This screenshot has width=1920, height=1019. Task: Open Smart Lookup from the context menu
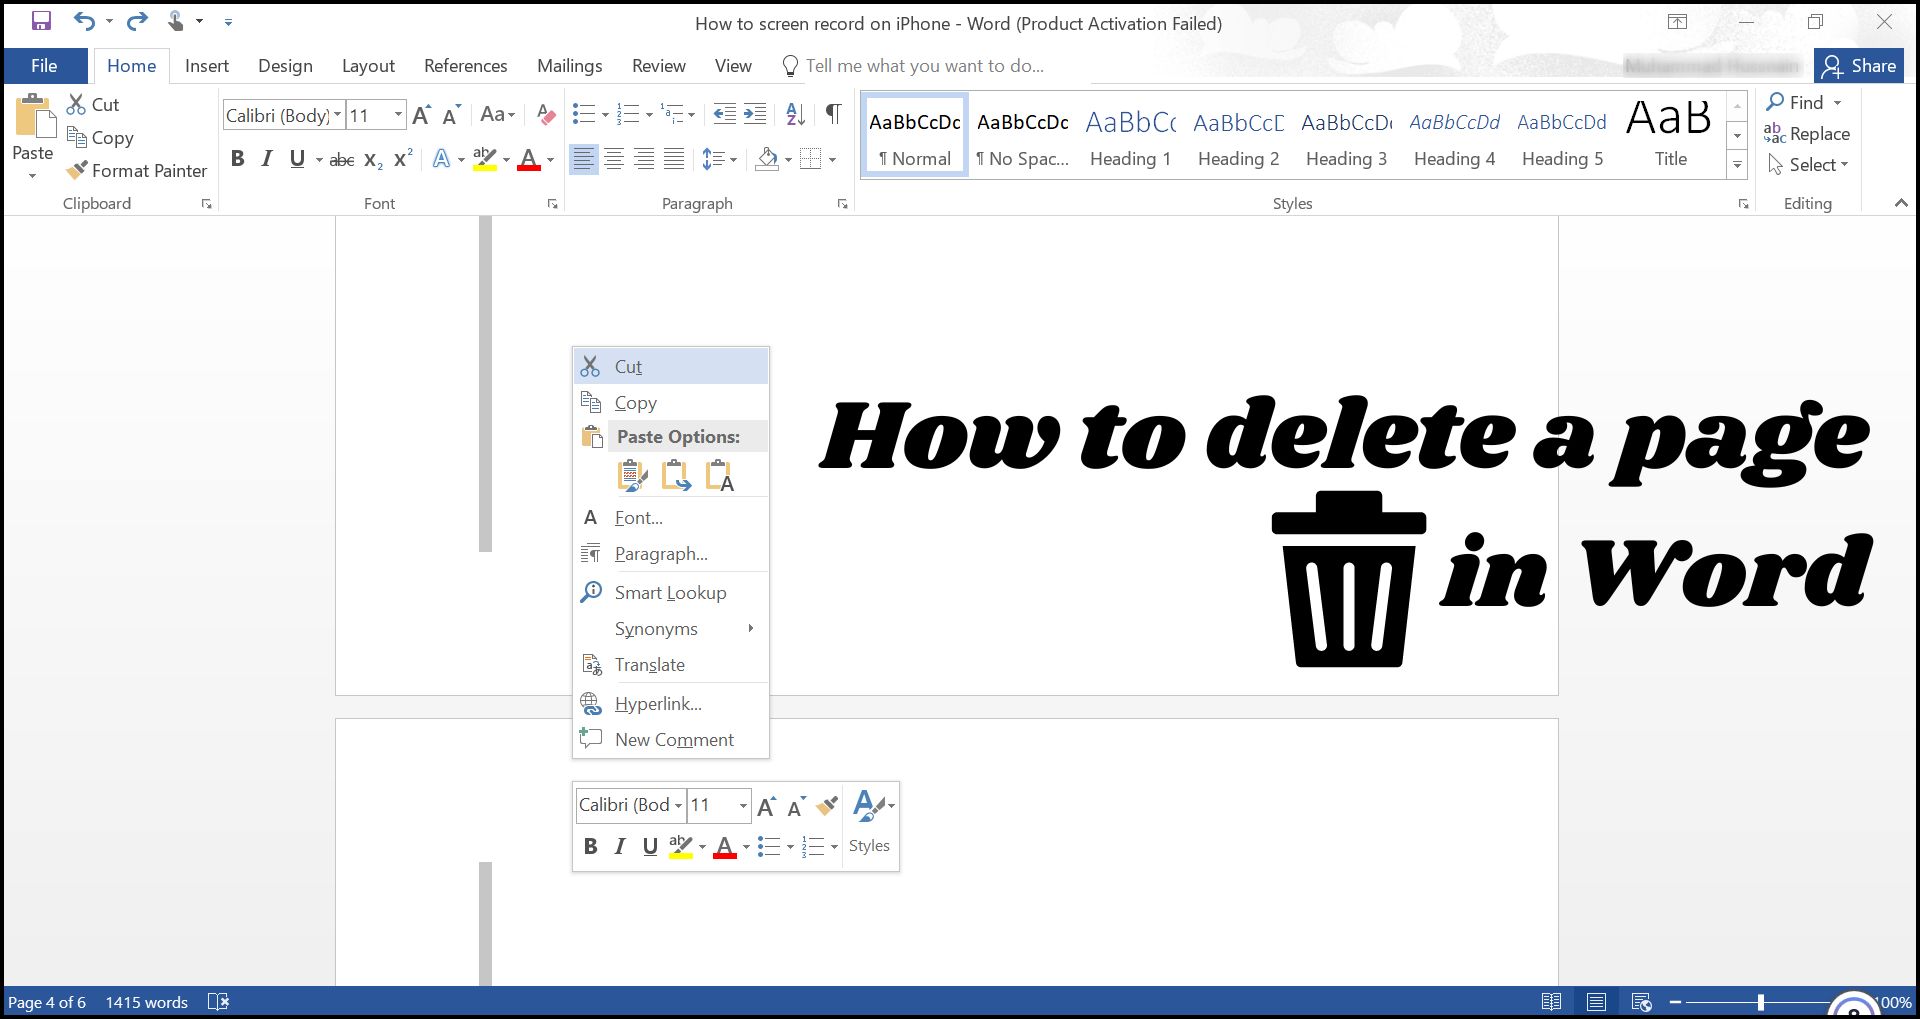670,592
